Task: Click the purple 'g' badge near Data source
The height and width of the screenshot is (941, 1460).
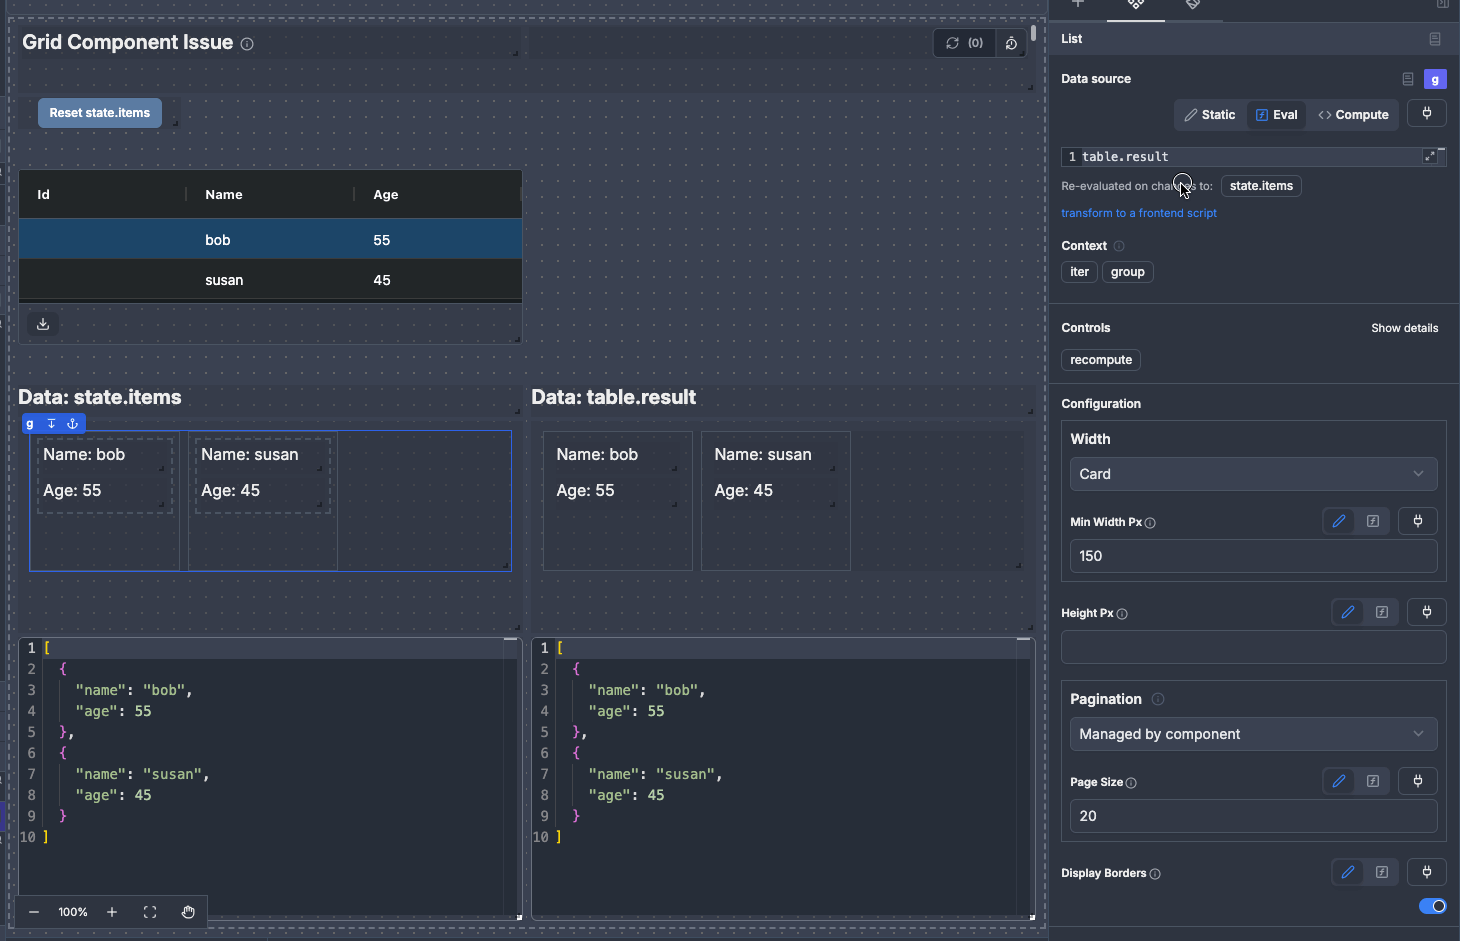Action: pyautogui.click(x=1435, y=79)
